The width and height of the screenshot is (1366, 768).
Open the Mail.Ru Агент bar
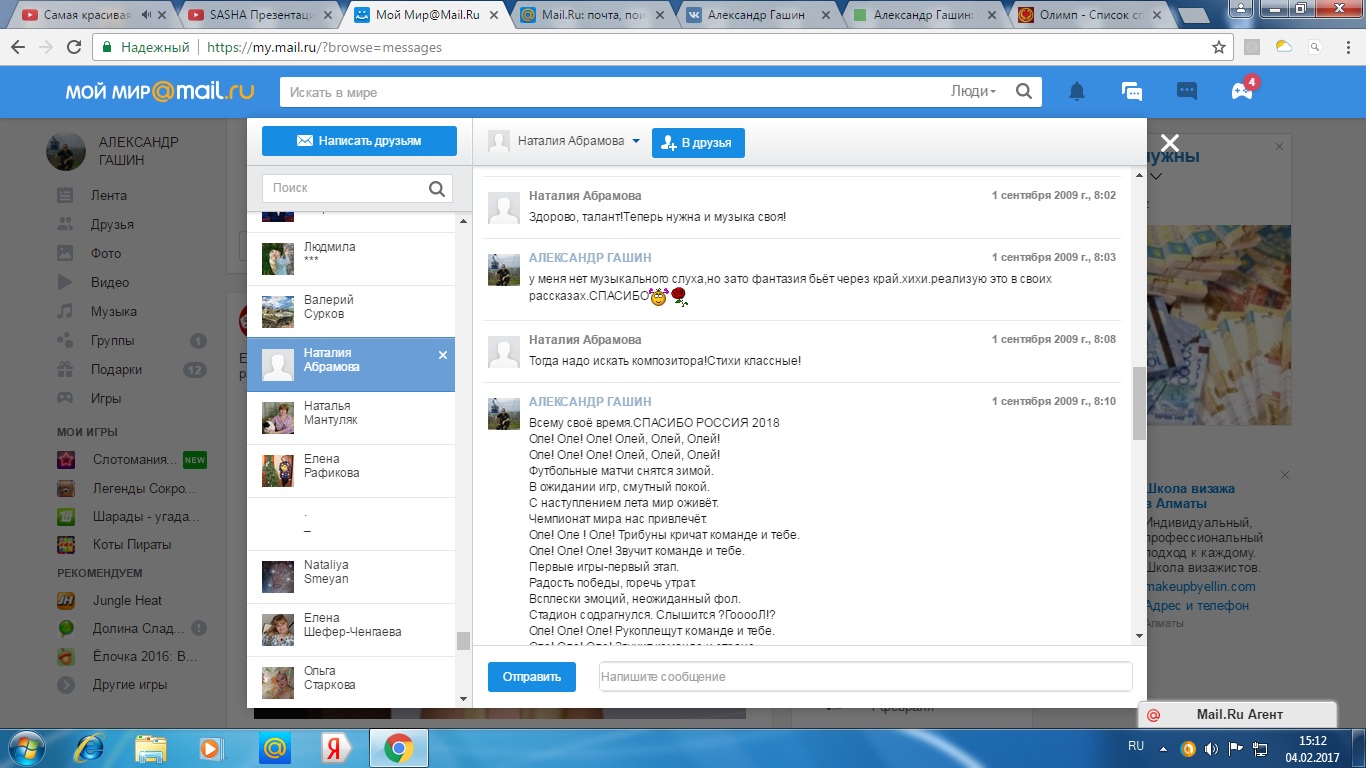coord(1237,714)
